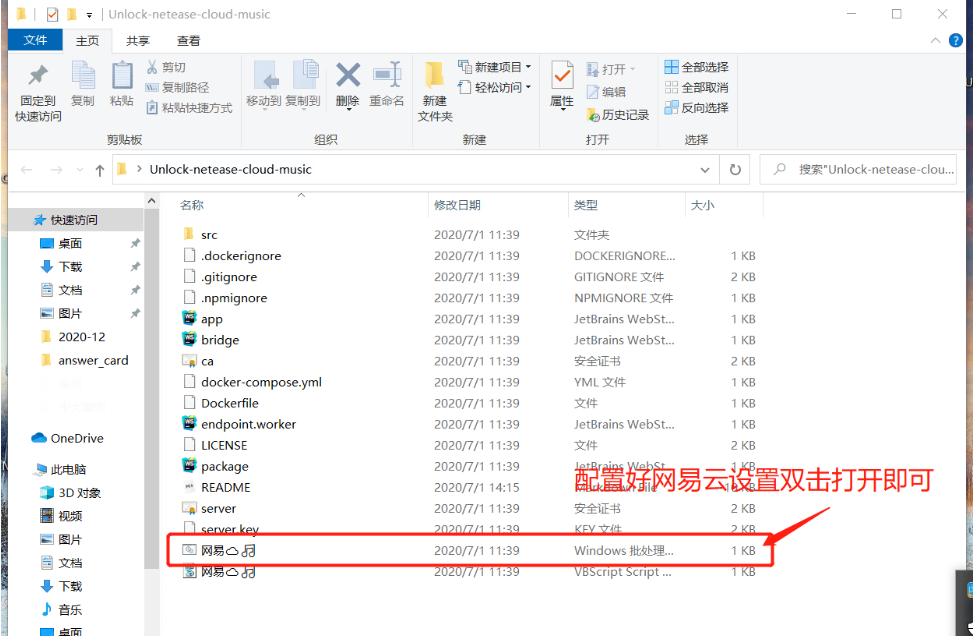The width and height of the screenshot is (973, 636).
Task: Open 视频 videos in navigation pane
Action: click(x=61, y=516)
